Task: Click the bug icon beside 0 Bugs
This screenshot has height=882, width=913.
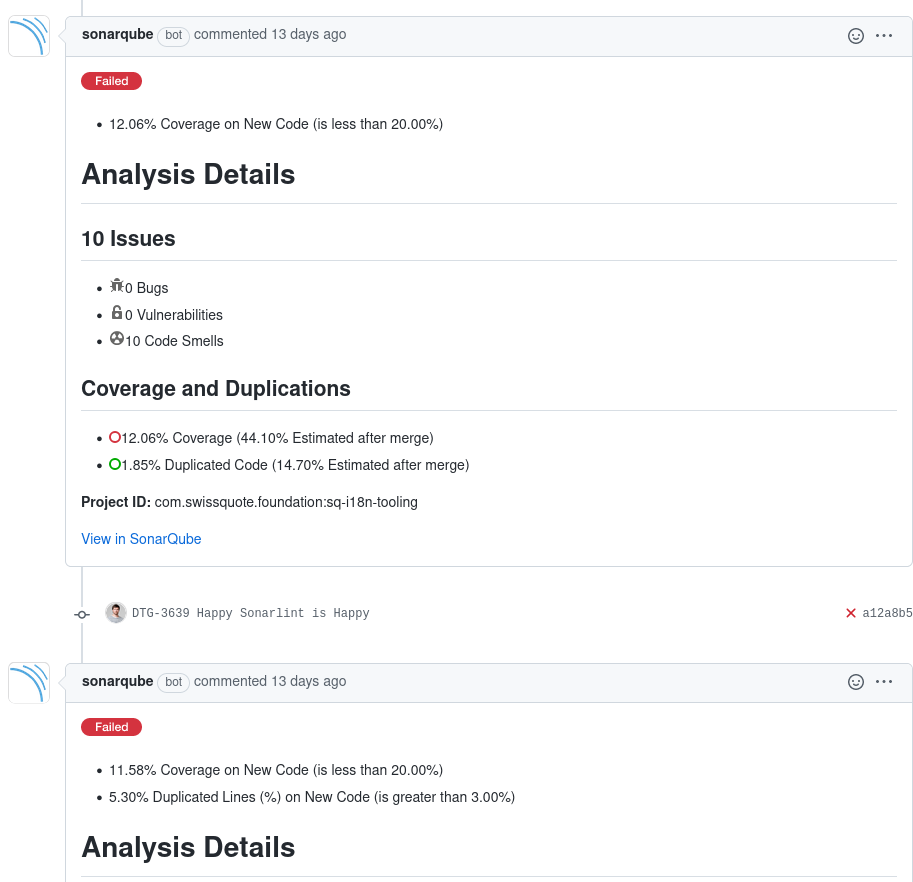Action: [116, 285]
